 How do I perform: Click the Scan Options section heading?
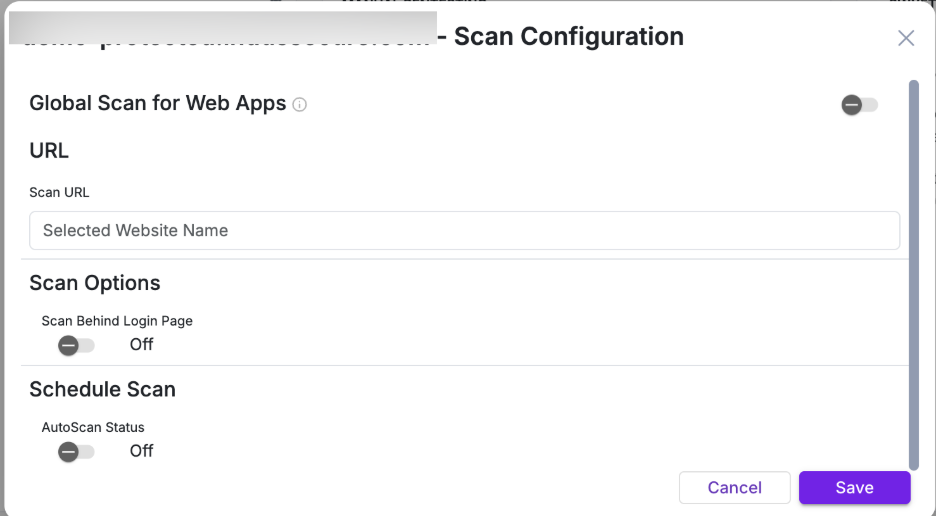click(x=95, y=283)
